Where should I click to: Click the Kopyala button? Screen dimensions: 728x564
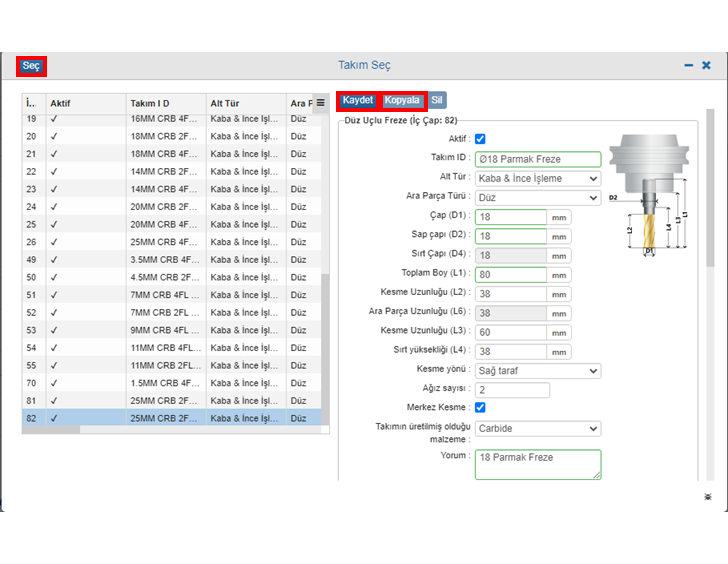[403, 100]
